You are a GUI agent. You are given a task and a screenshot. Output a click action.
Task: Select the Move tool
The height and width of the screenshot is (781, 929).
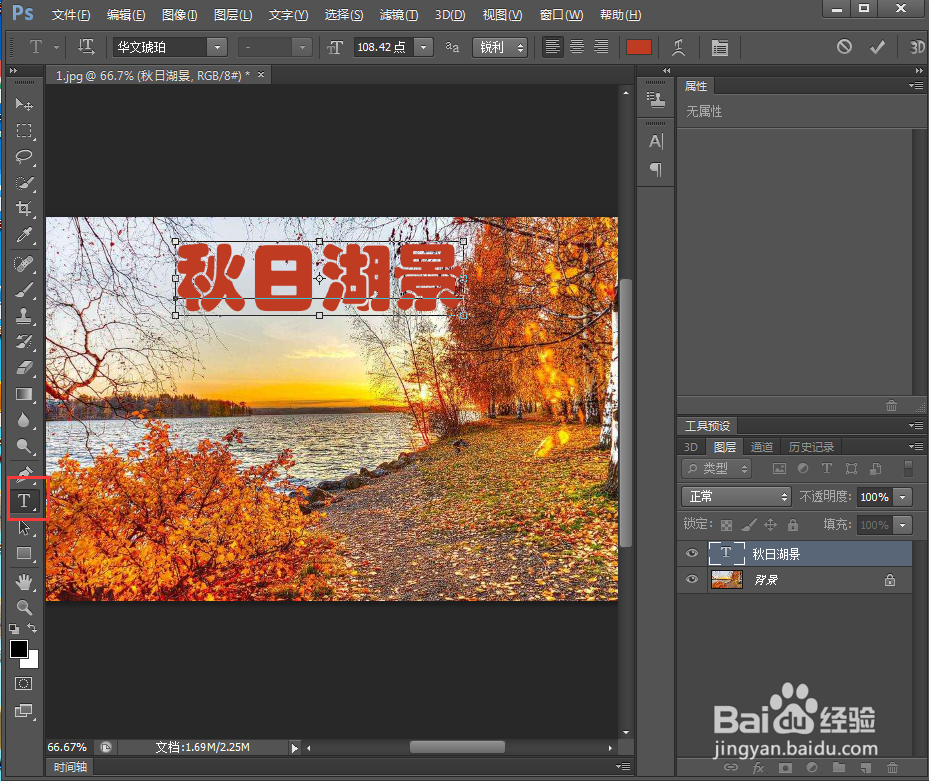(x=25, y=104)
